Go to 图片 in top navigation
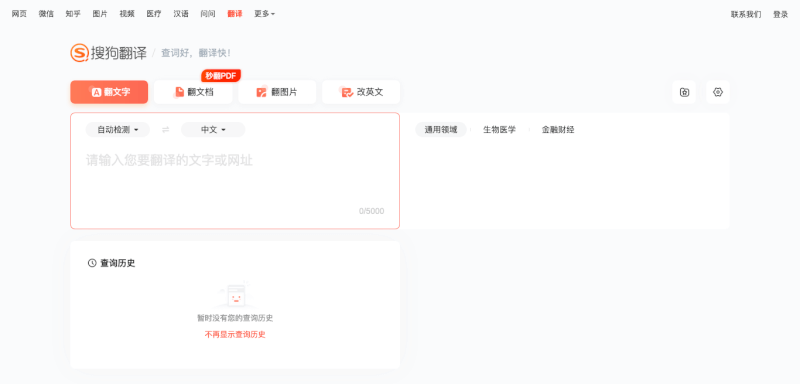Image resolution: width=800 pixels, height=384 pixels. (x=100, y=14)
